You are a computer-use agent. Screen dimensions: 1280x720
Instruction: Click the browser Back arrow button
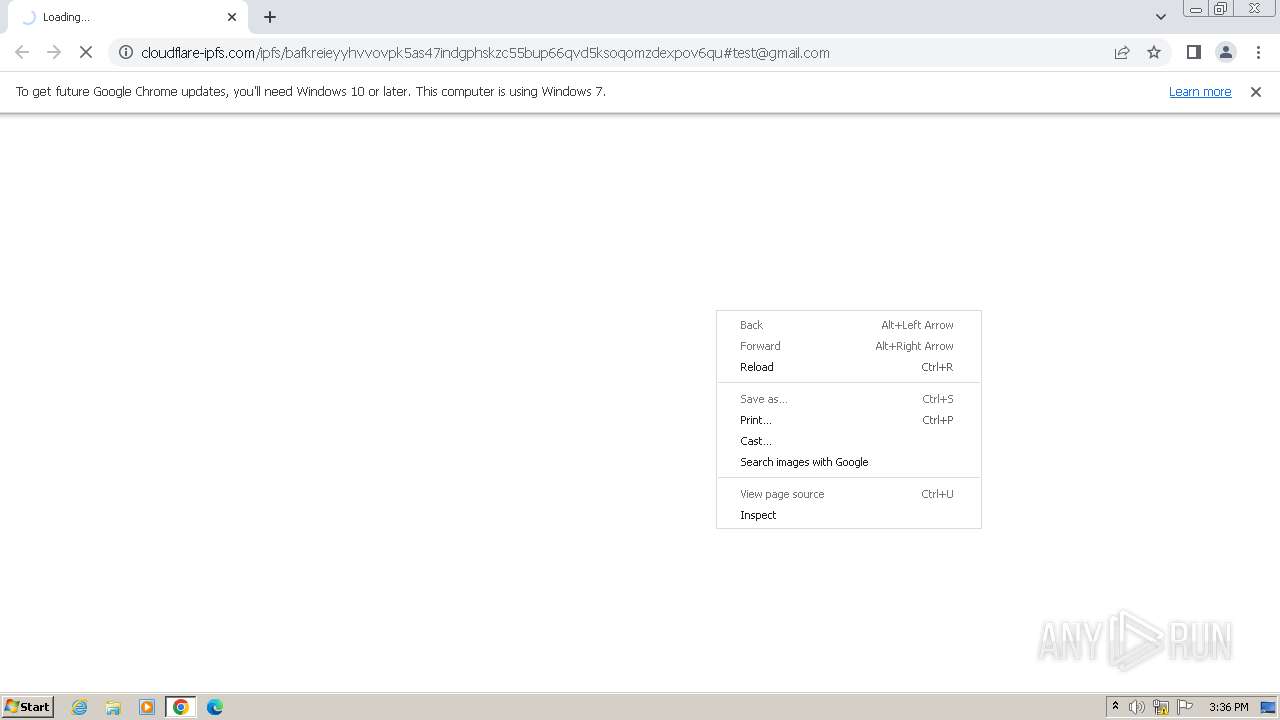point(22,52)
